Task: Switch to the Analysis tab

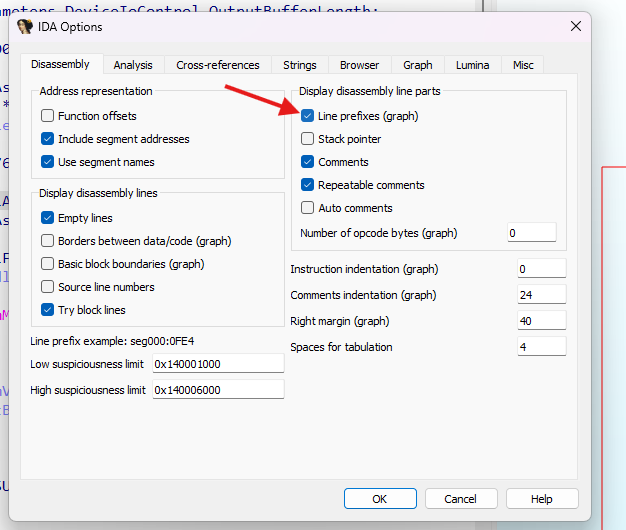Action: click(x=133, y=65)
